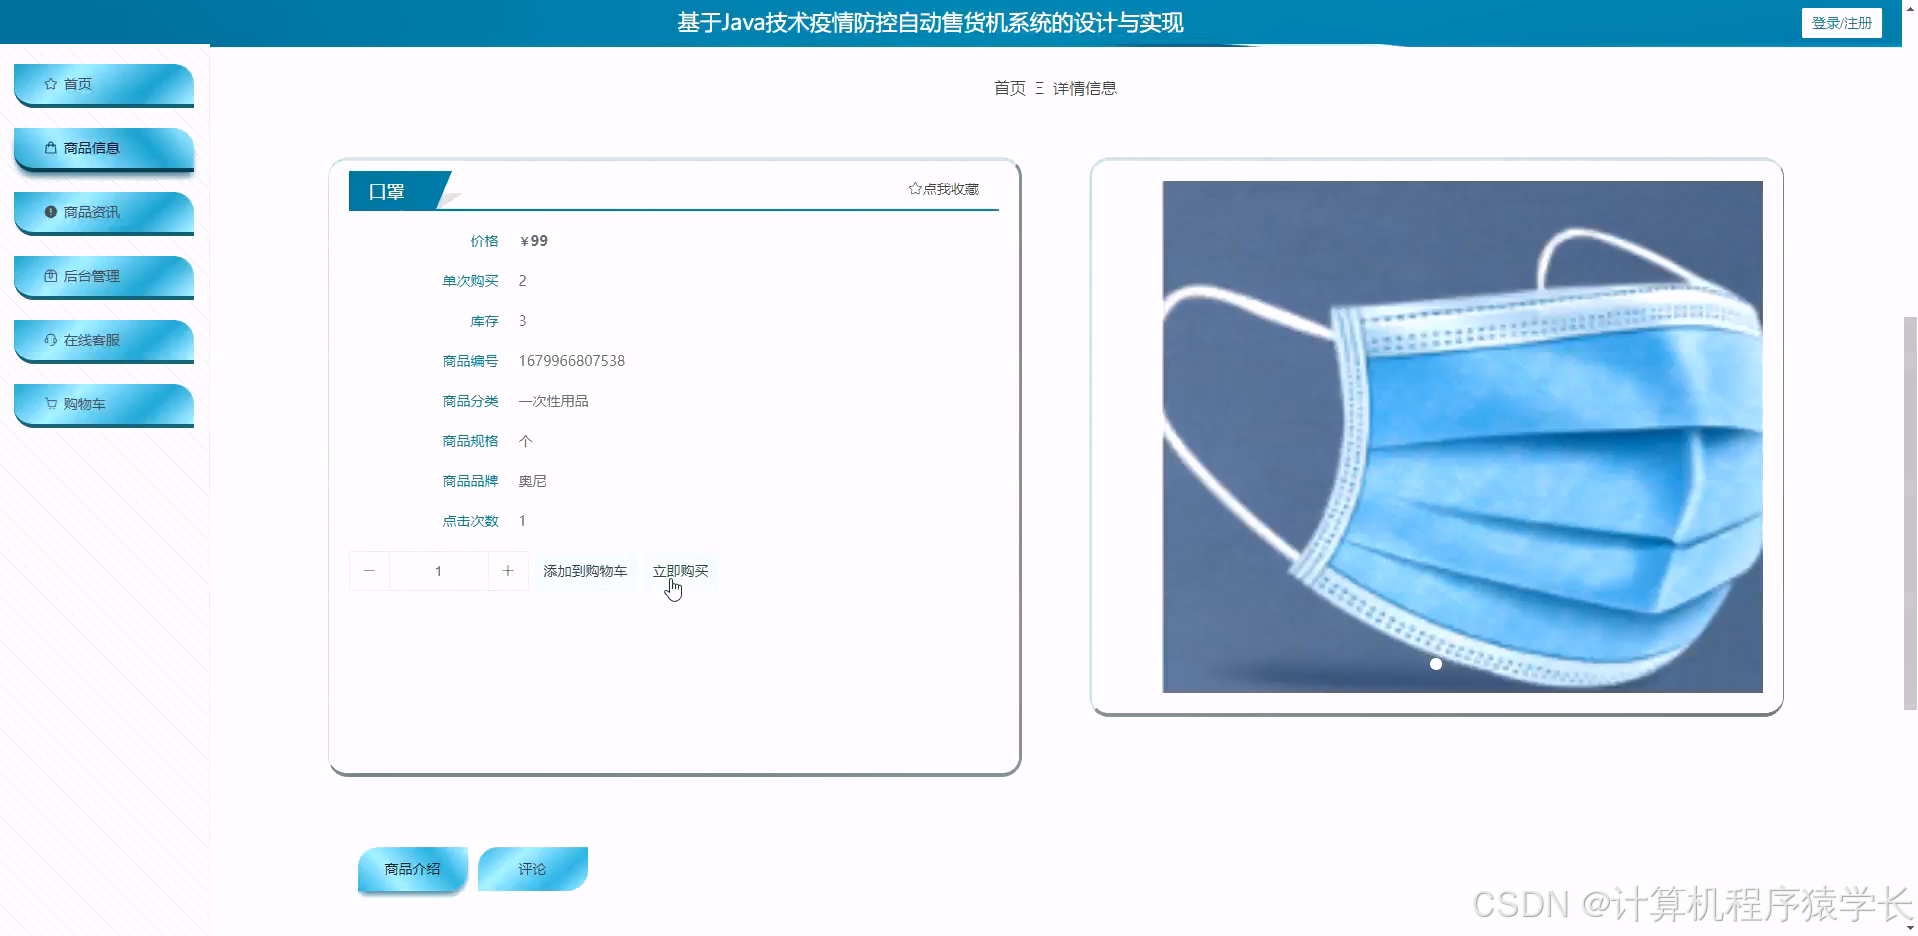The image size is (1918, 936).
Task: Click the breadcrumb separator icon beside 首页
Action: [x=1039, y=88]
